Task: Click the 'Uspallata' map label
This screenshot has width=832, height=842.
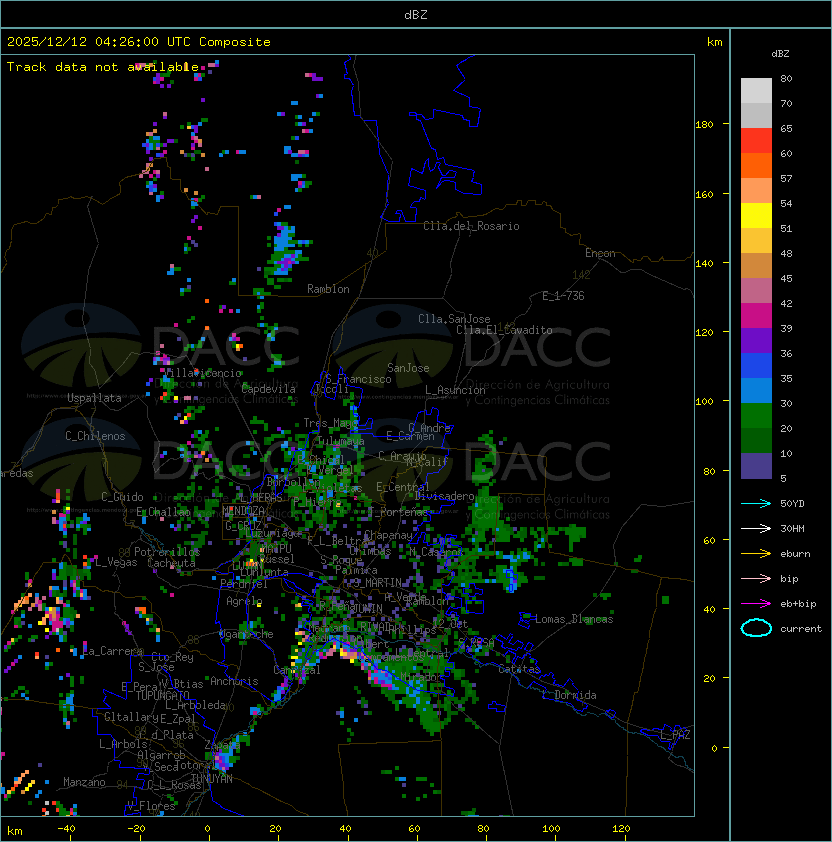Action: point(94,398)
